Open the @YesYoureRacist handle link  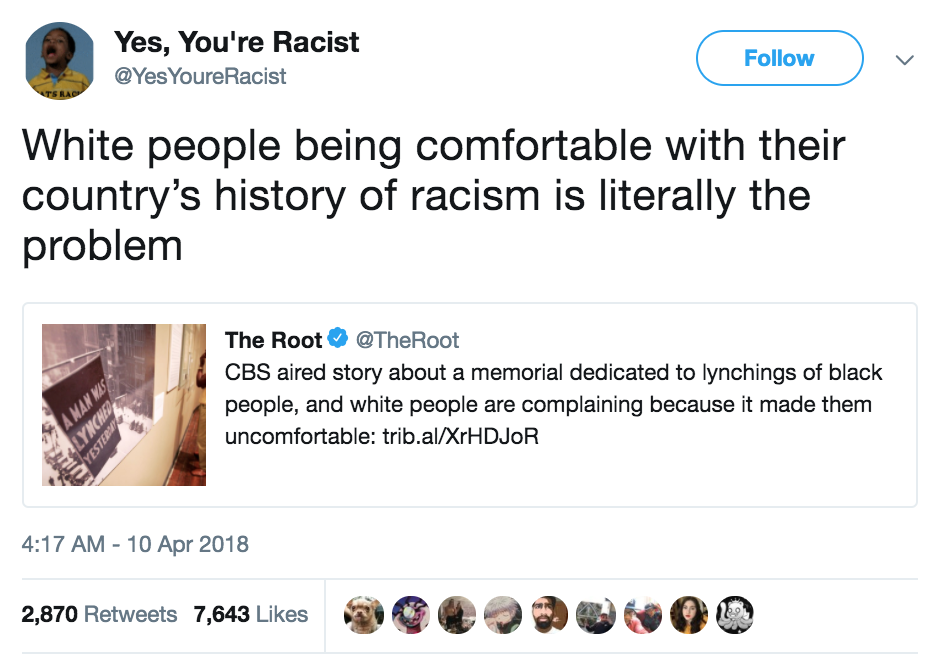(200, 76)
